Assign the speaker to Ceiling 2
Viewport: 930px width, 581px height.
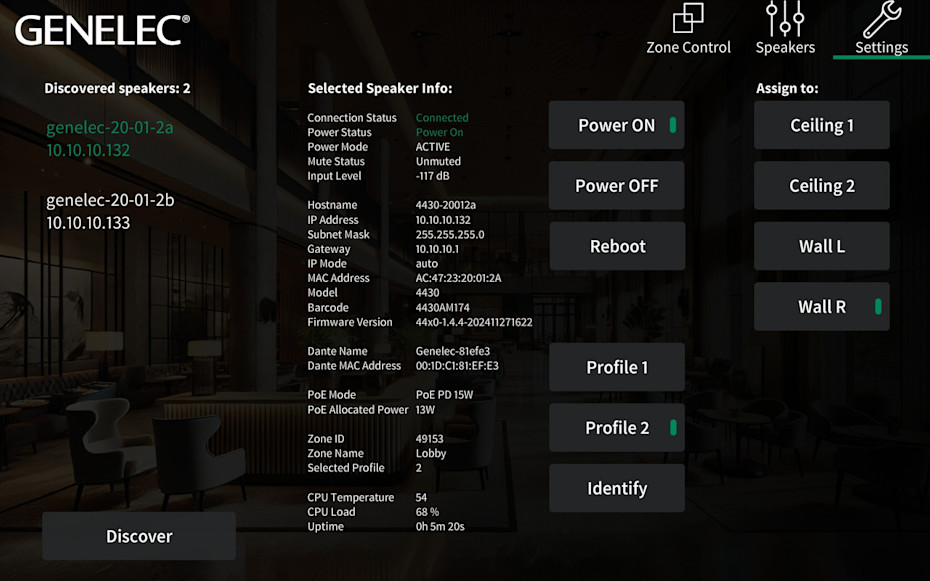[x=821, y=186]
